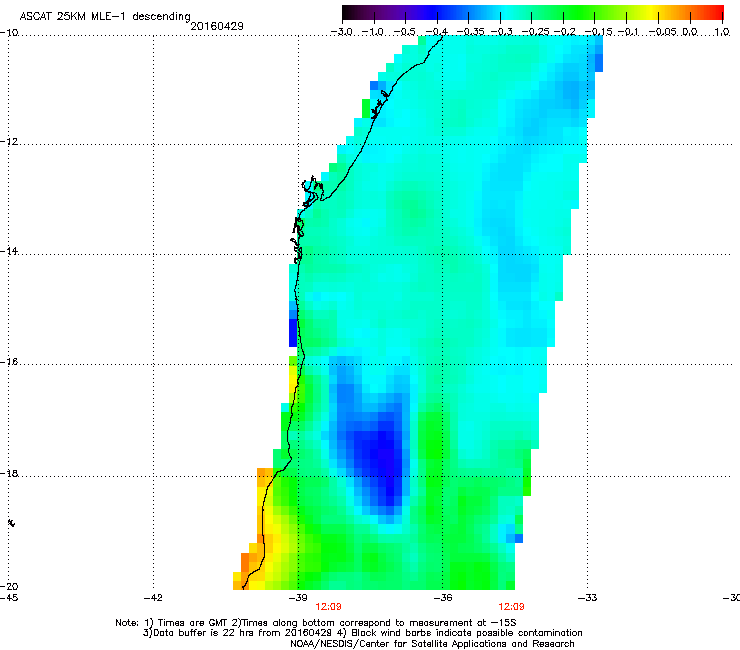The width and height of the screenshot is (740, 650).
Task: Click the -16 latitude axis label
Action: coord(9,362)
